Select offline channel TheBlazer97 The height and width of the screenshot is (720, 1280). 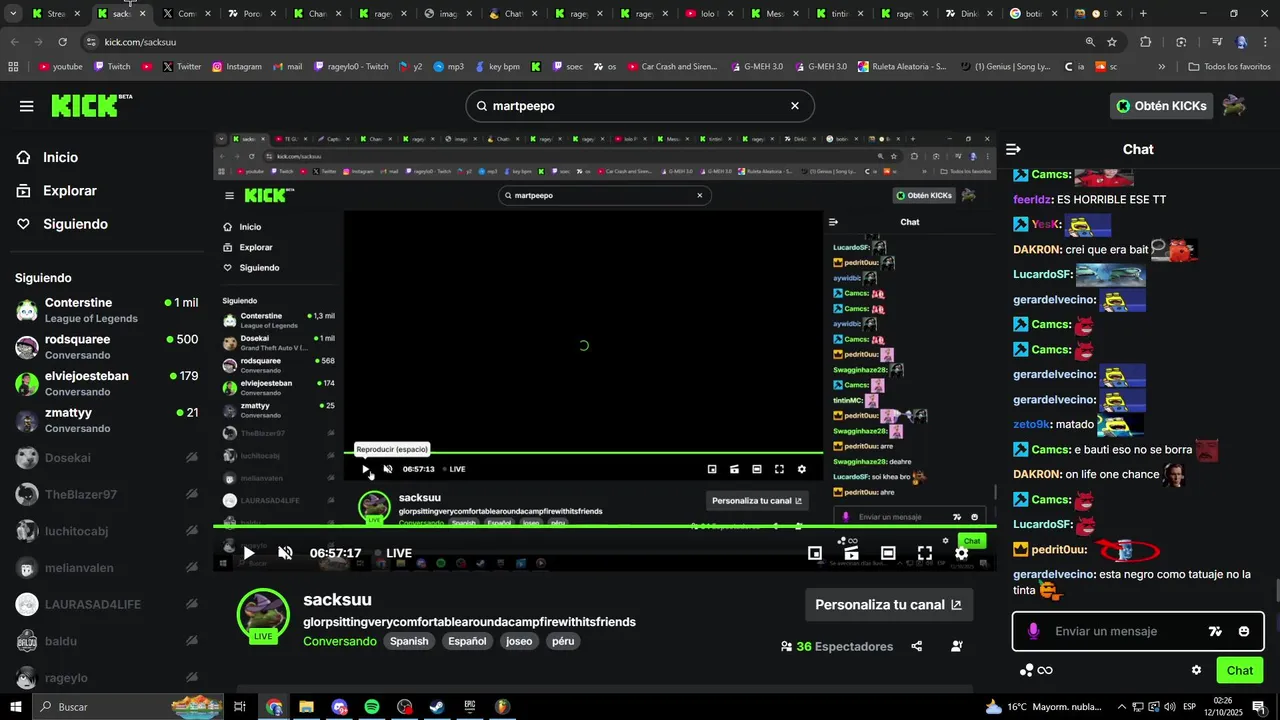coord(106,495)
